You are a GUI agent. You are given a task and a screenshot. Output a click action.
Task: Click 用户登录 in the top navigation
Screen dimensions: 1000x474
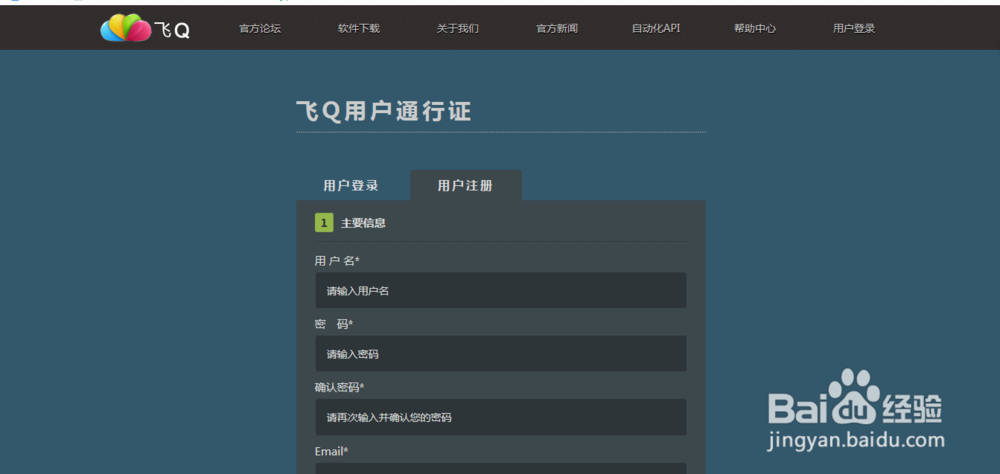(x=854, y=29)
